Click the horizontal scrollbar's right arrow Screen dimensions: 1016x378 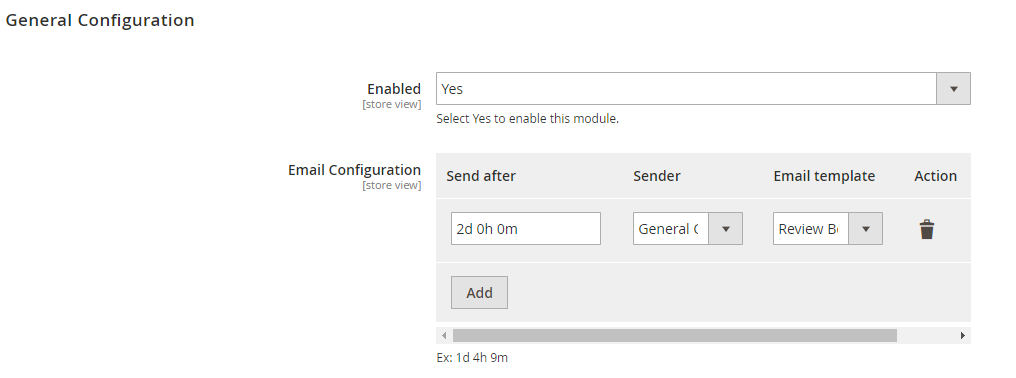click(x=963, y=335)
